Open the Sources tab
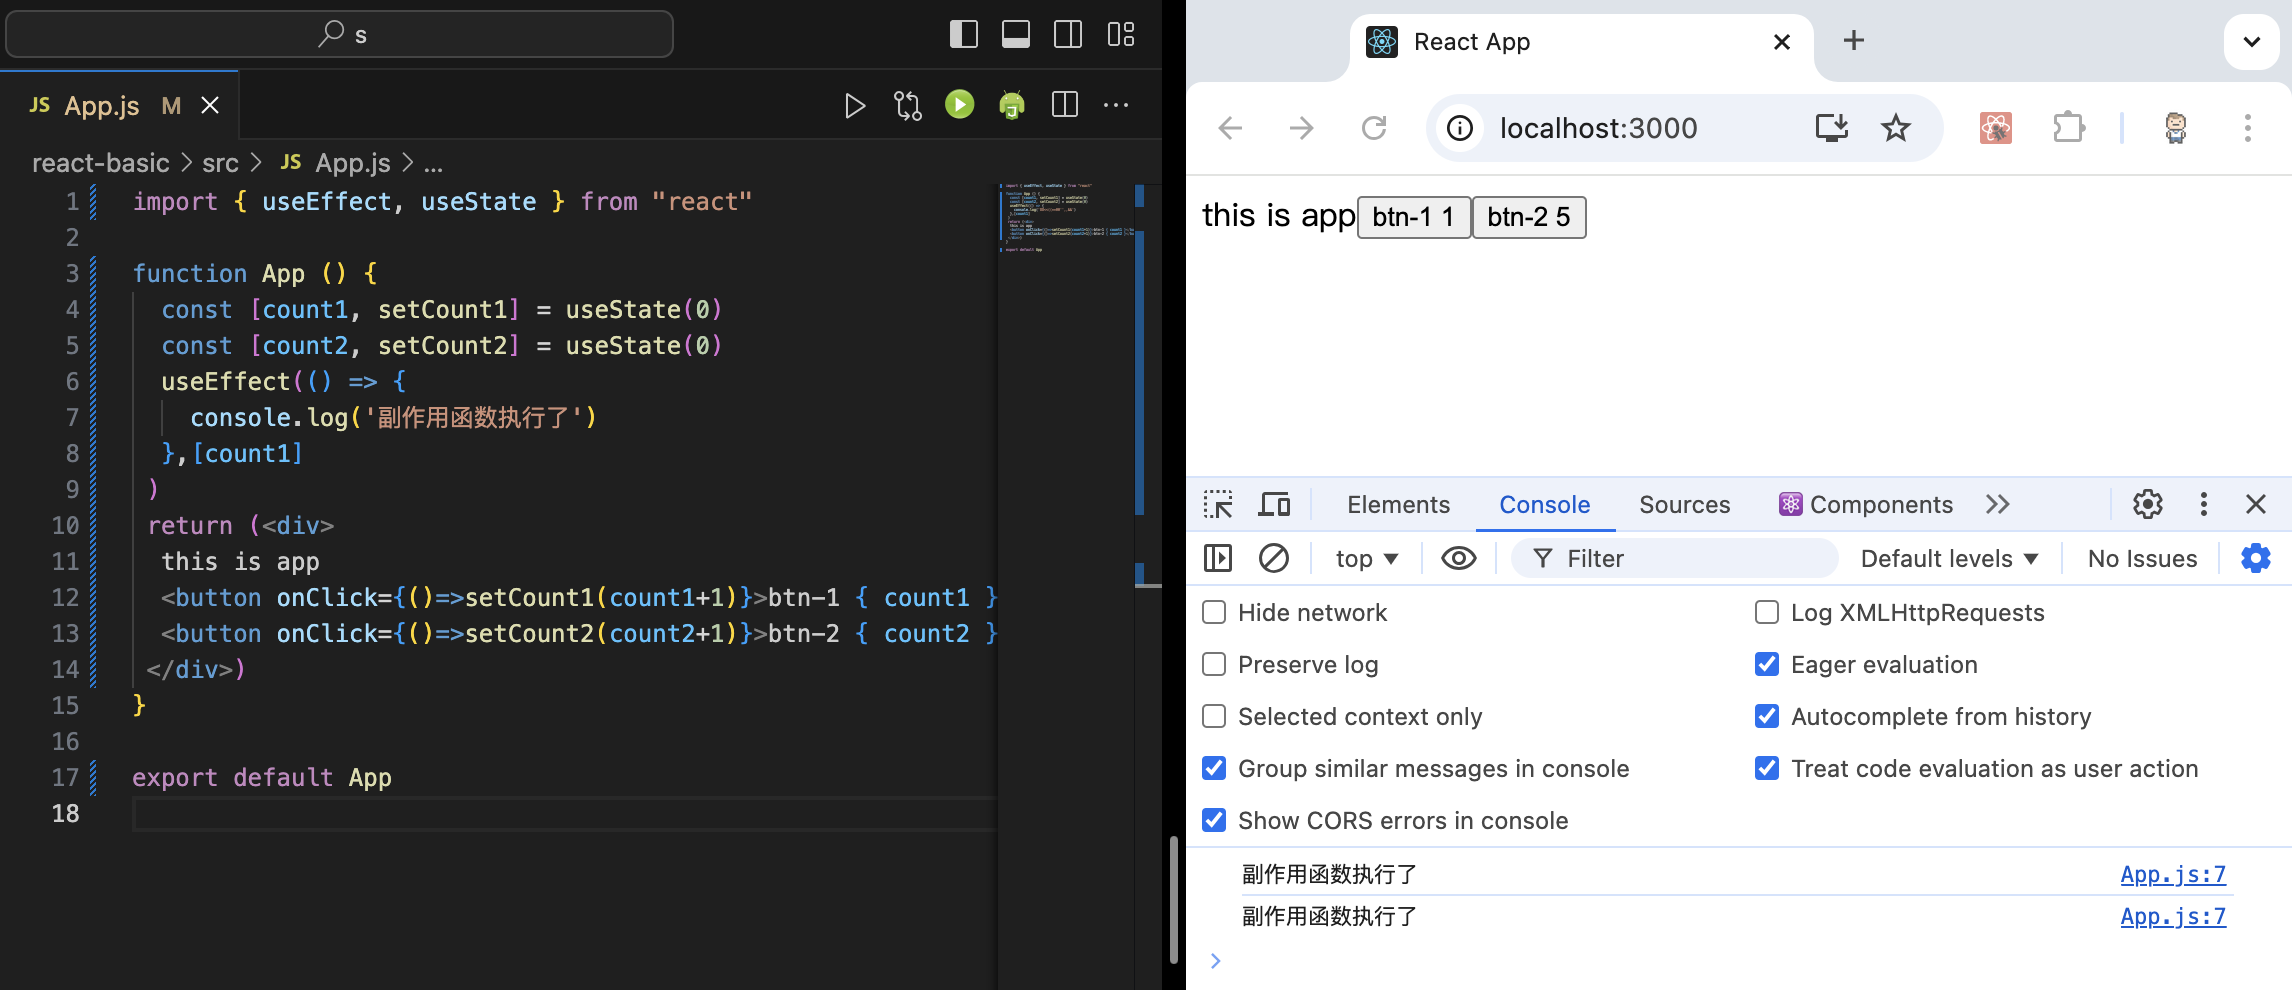Screen dimensions: 2292x990 pyautogui.click(x=1684, y=505)
